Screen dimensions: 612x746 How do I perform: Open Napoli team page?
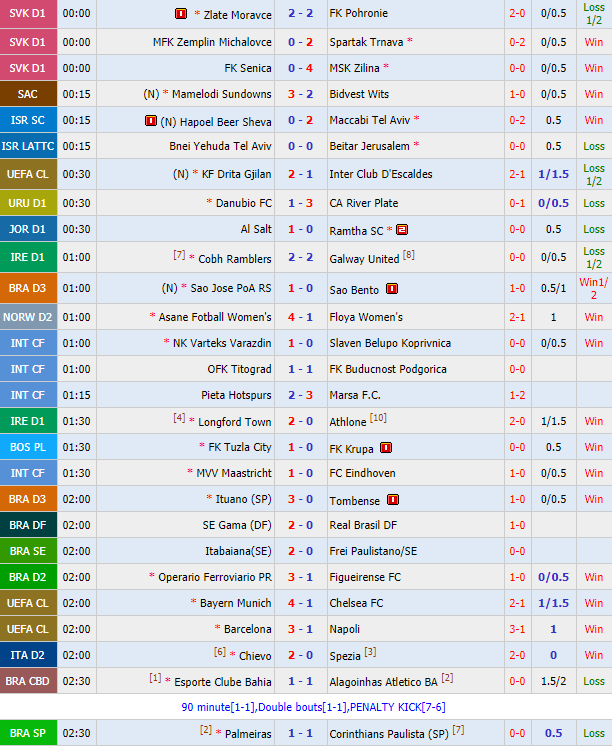[345, 629]
